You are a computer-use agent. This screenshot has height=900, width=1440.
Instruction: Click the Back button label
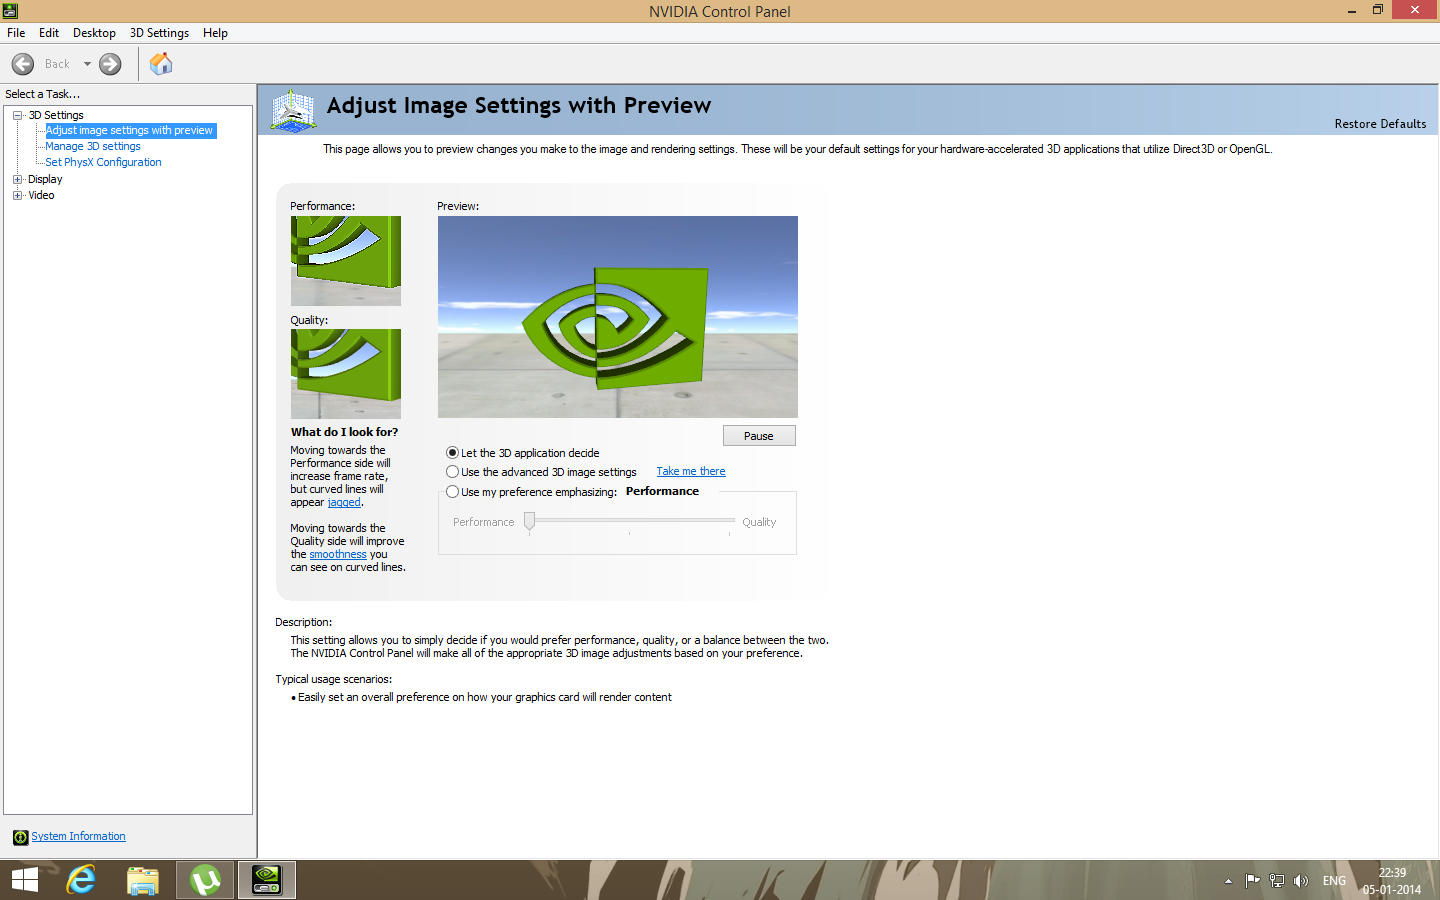click(x=57, y=64)
